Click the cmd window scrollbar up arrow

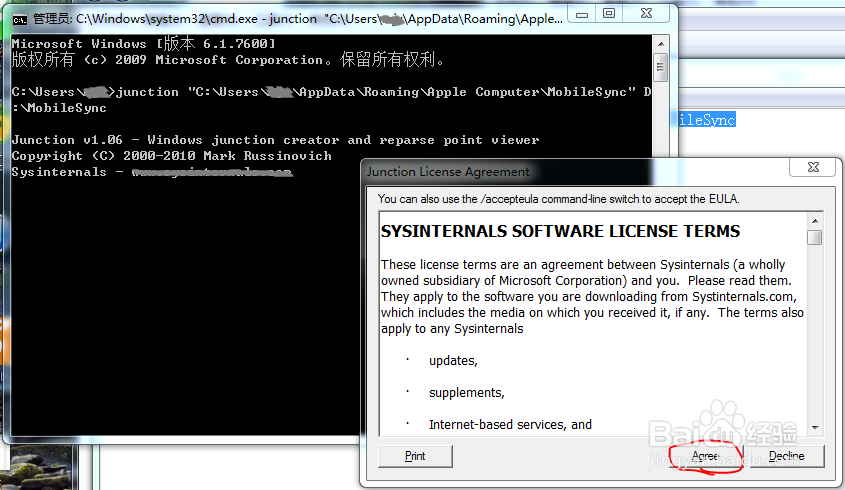(661, 44)
